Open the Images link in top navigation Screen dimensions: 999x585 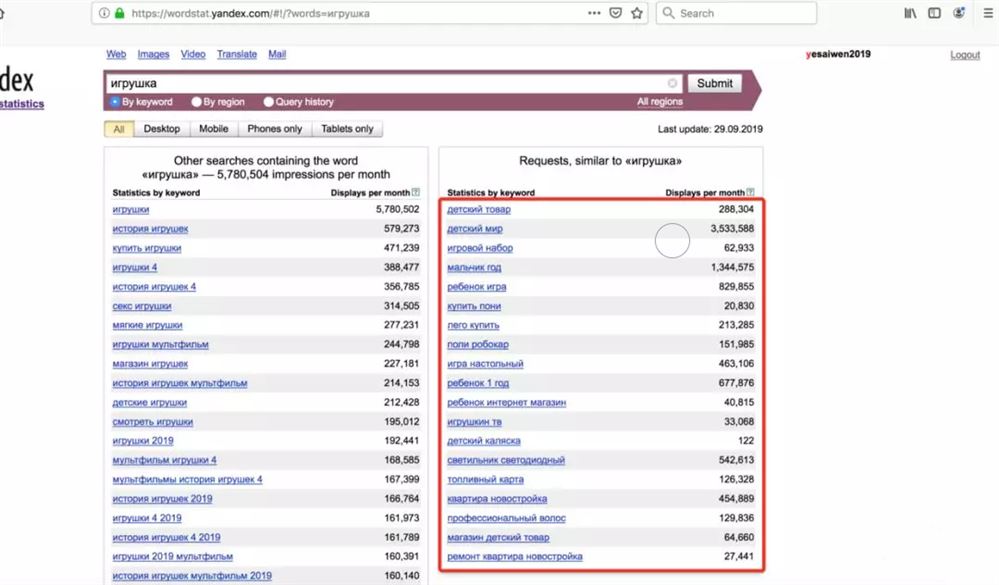coord(154,54)
